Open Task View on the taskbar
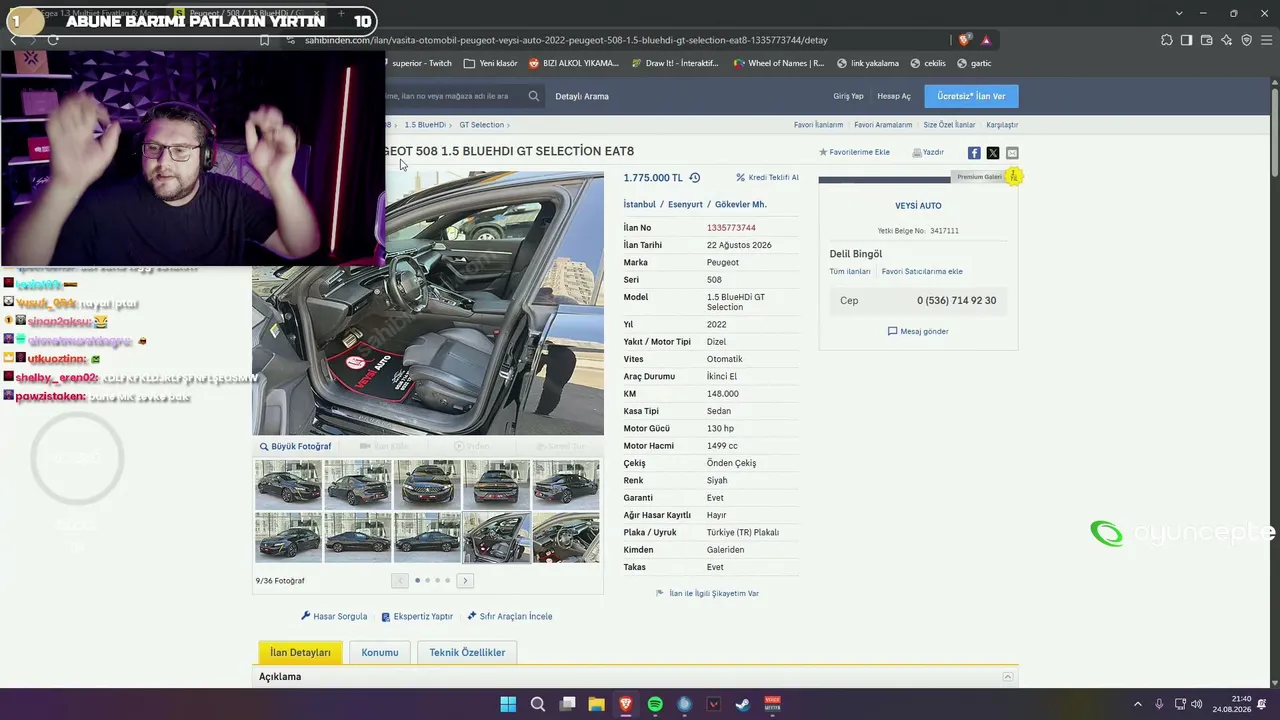 [567, 704]
